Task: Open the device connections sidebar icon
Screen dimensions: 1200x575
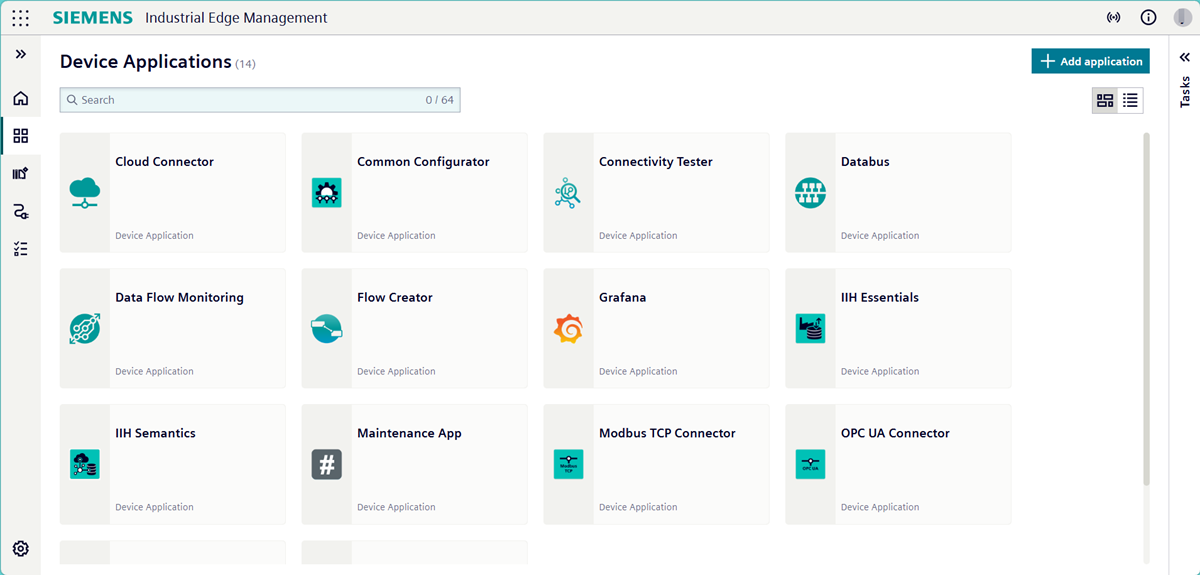Action: pyautogui.click(x=20, y=211)
